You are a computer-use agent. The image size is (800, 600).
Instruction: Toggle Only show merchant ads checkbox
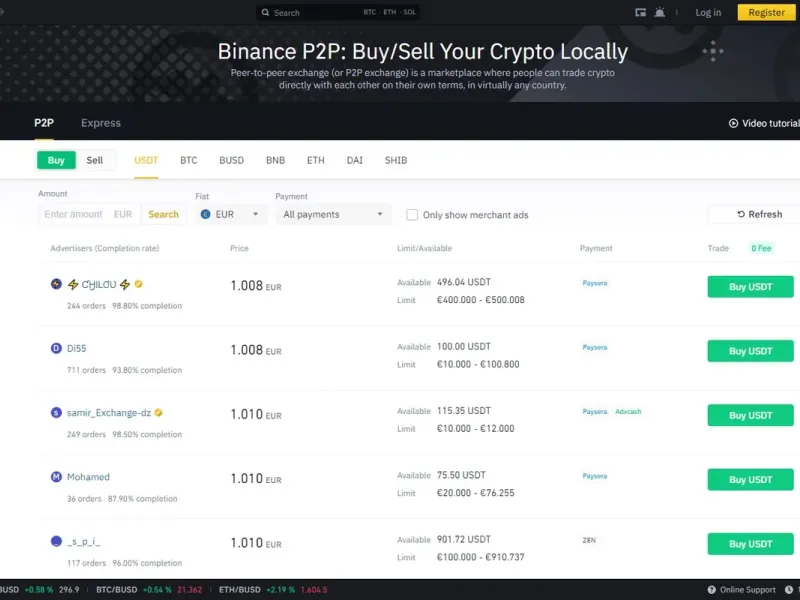coord(412,215)
